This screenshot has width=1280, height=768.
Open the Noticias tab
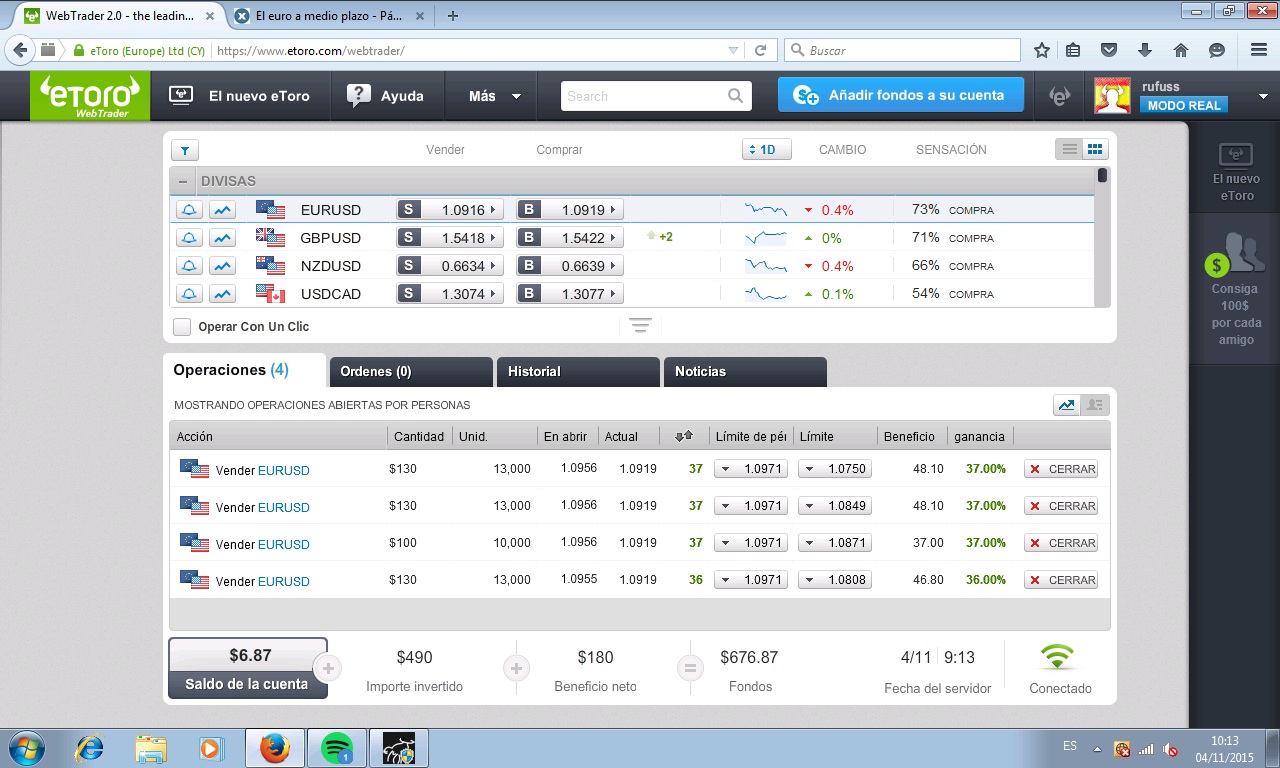click(x=745, y=372)
